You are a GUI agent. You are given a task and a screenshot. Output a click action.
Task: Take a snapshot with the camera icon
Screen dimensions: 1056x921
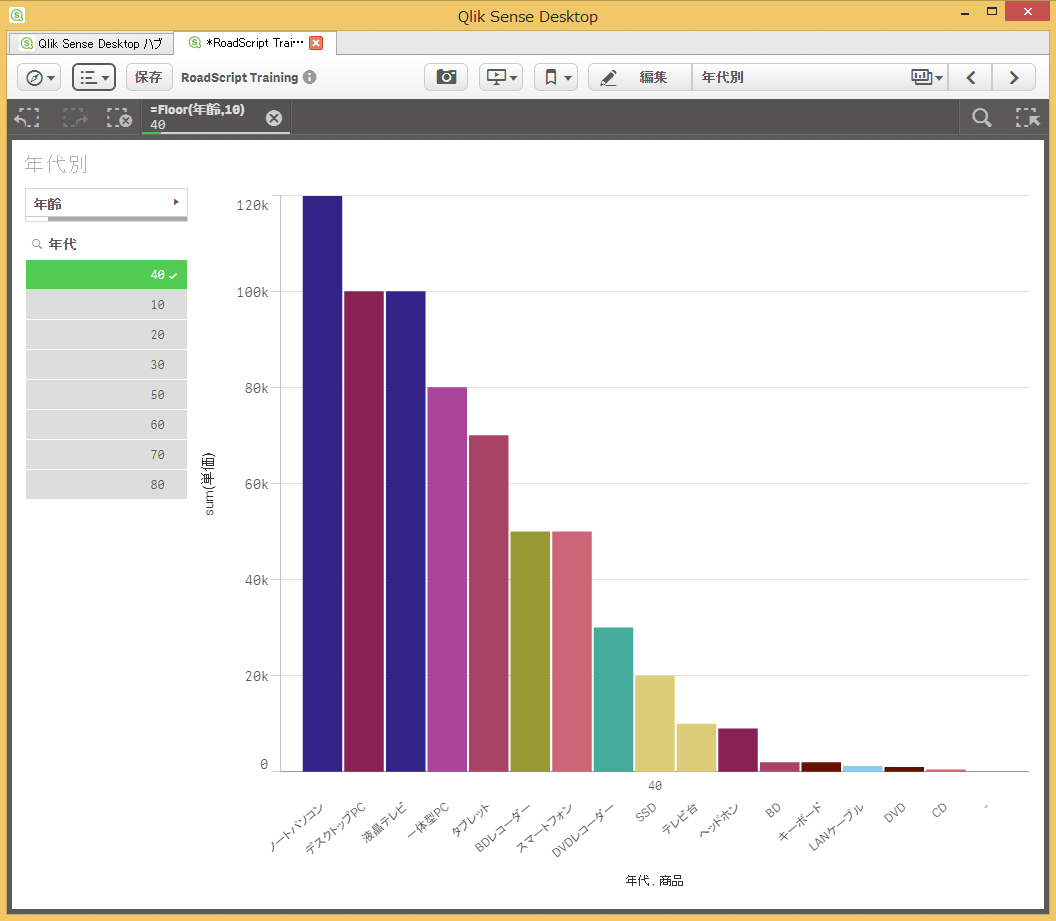(x=445, y=76)
